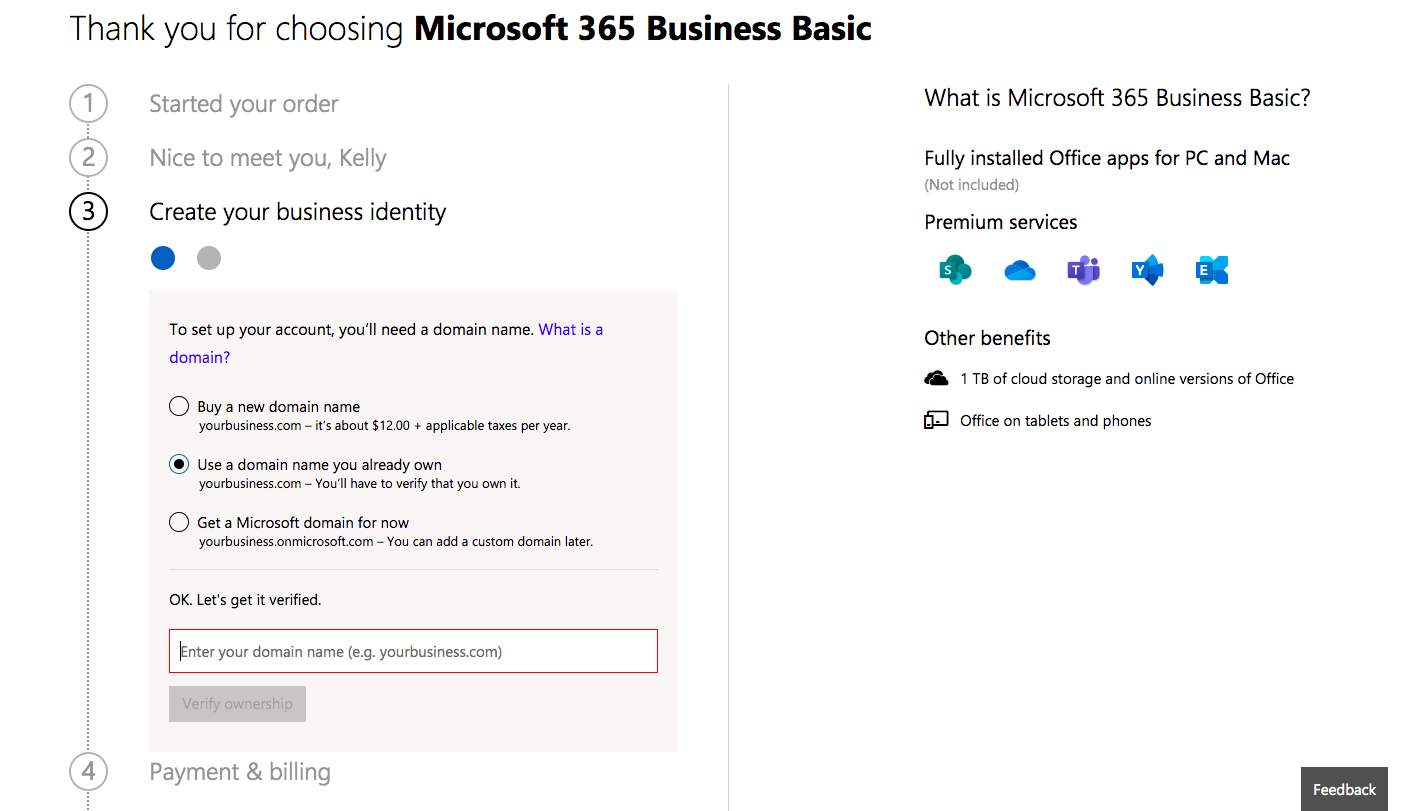The height and width of the screenshot is (811, 1406).
Task: Click the blue first-page progress dot
Action: pyautogui.click(x=163, y=258)
